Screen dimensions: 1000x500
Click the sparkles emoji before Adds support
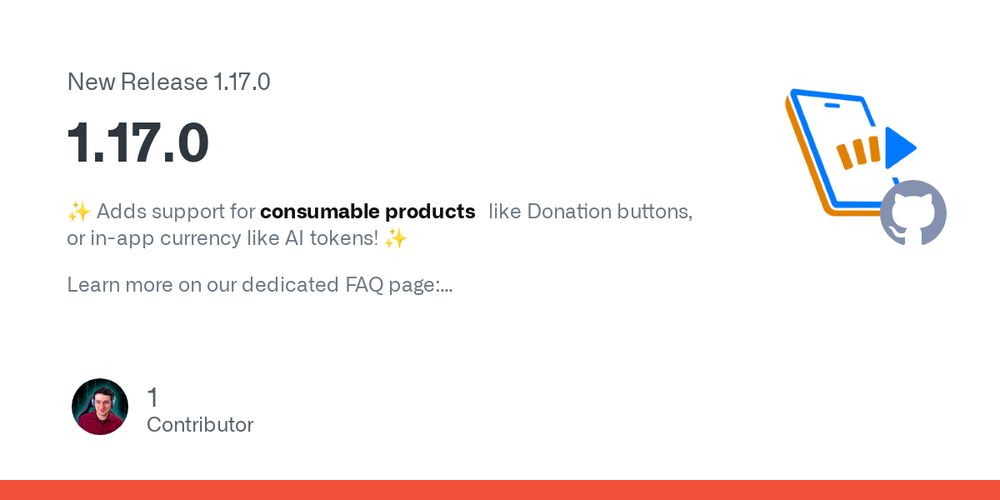(79, 212)
